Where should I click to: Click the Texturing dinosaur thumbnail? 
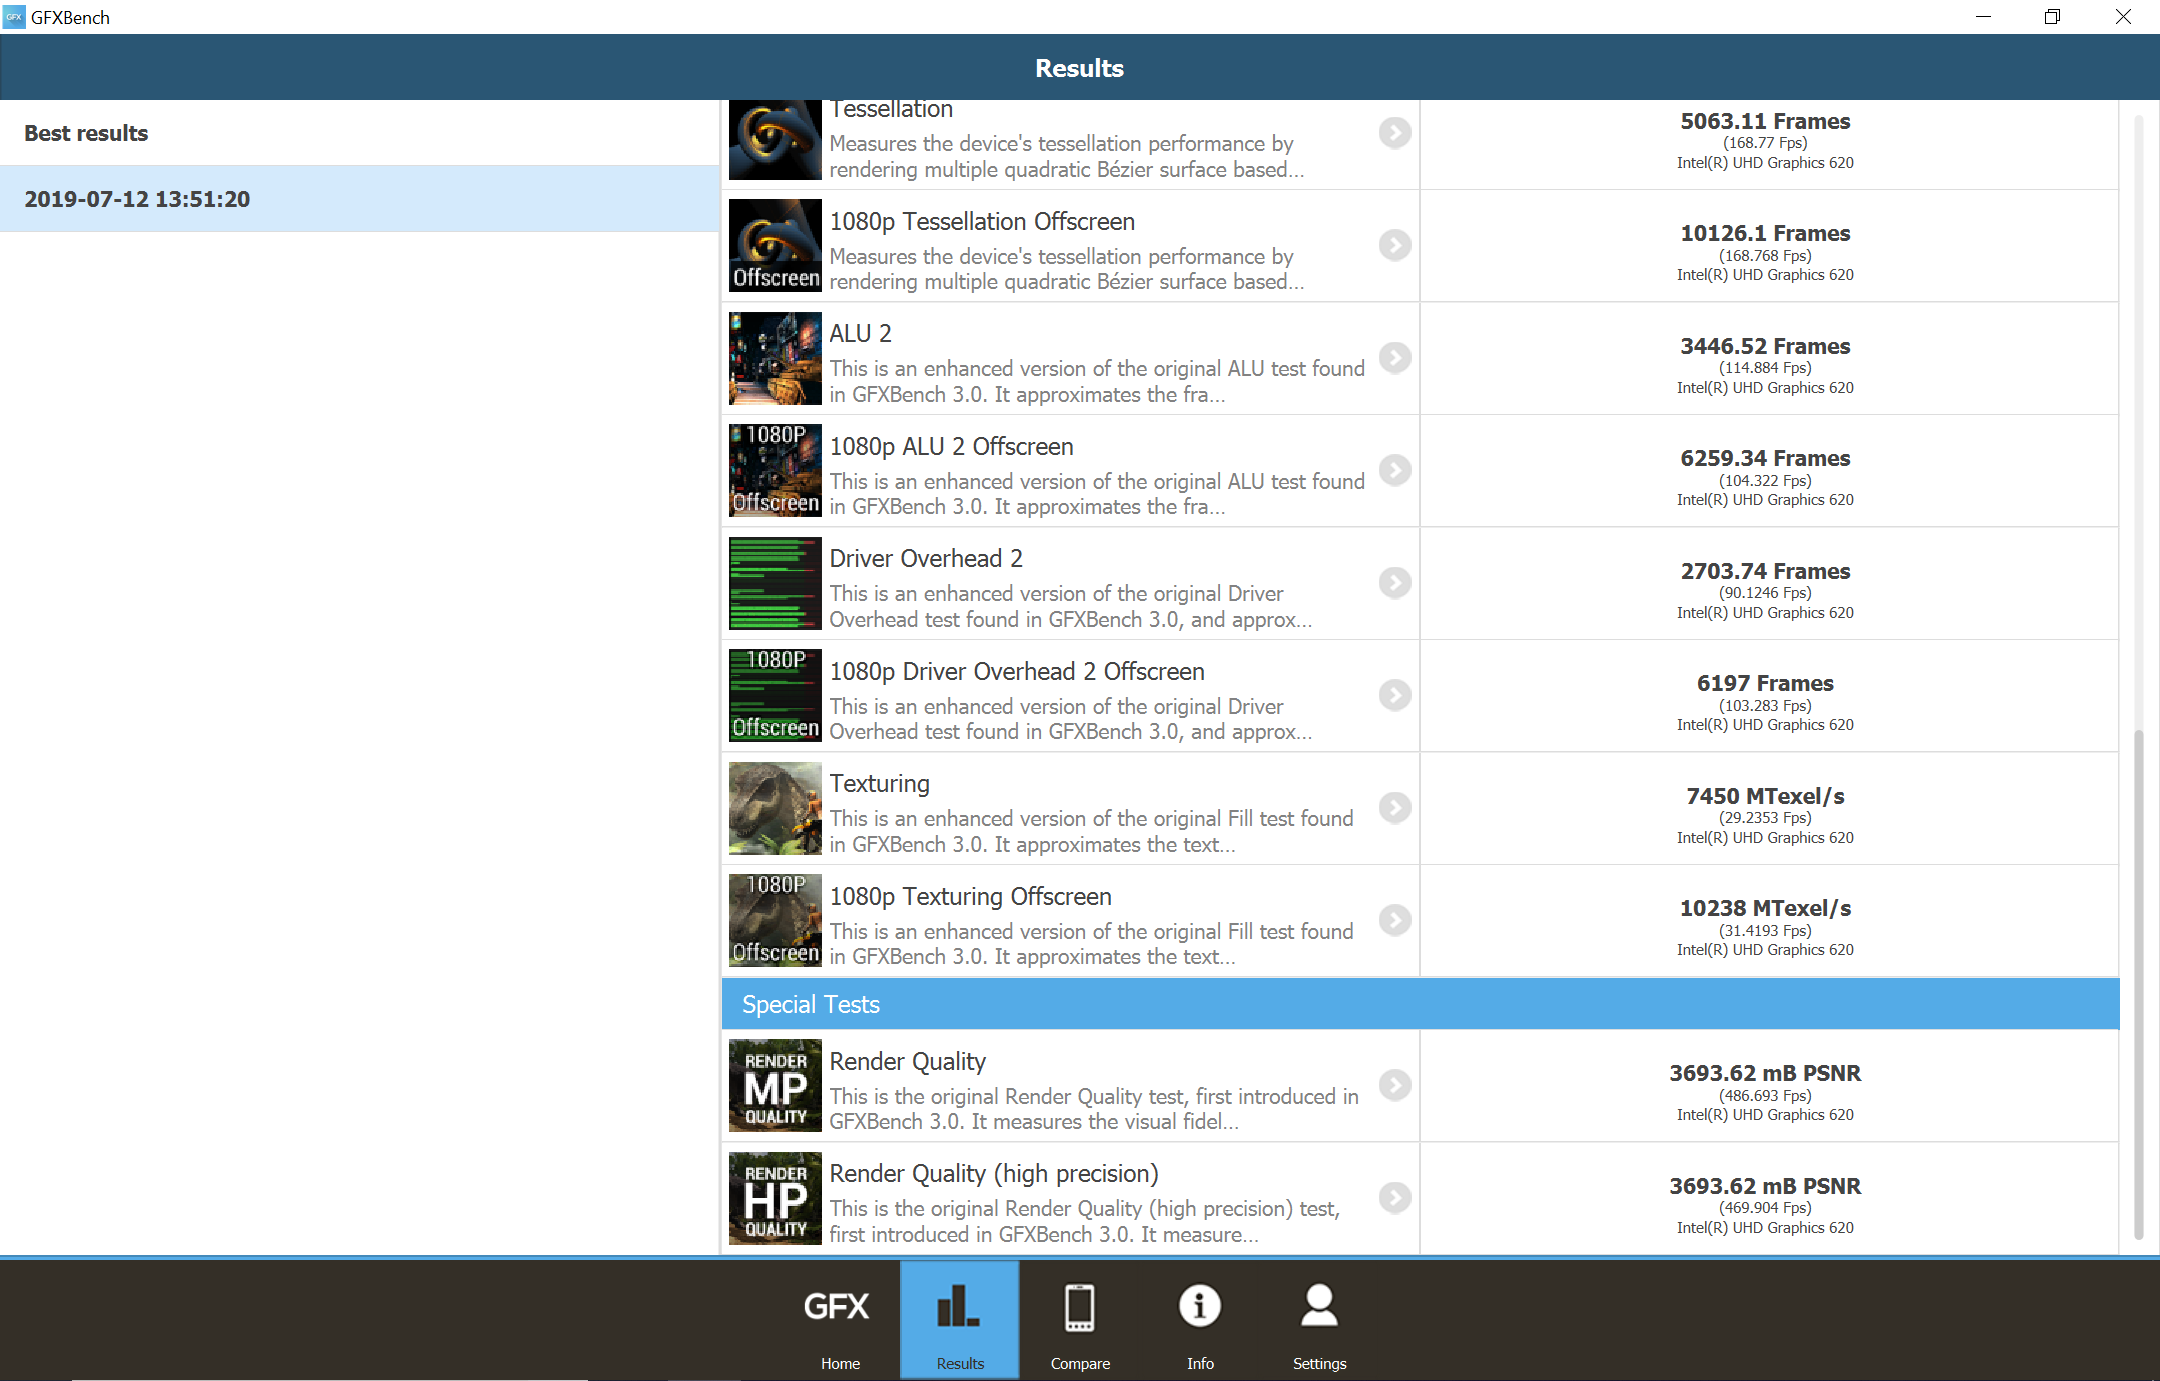775,808
